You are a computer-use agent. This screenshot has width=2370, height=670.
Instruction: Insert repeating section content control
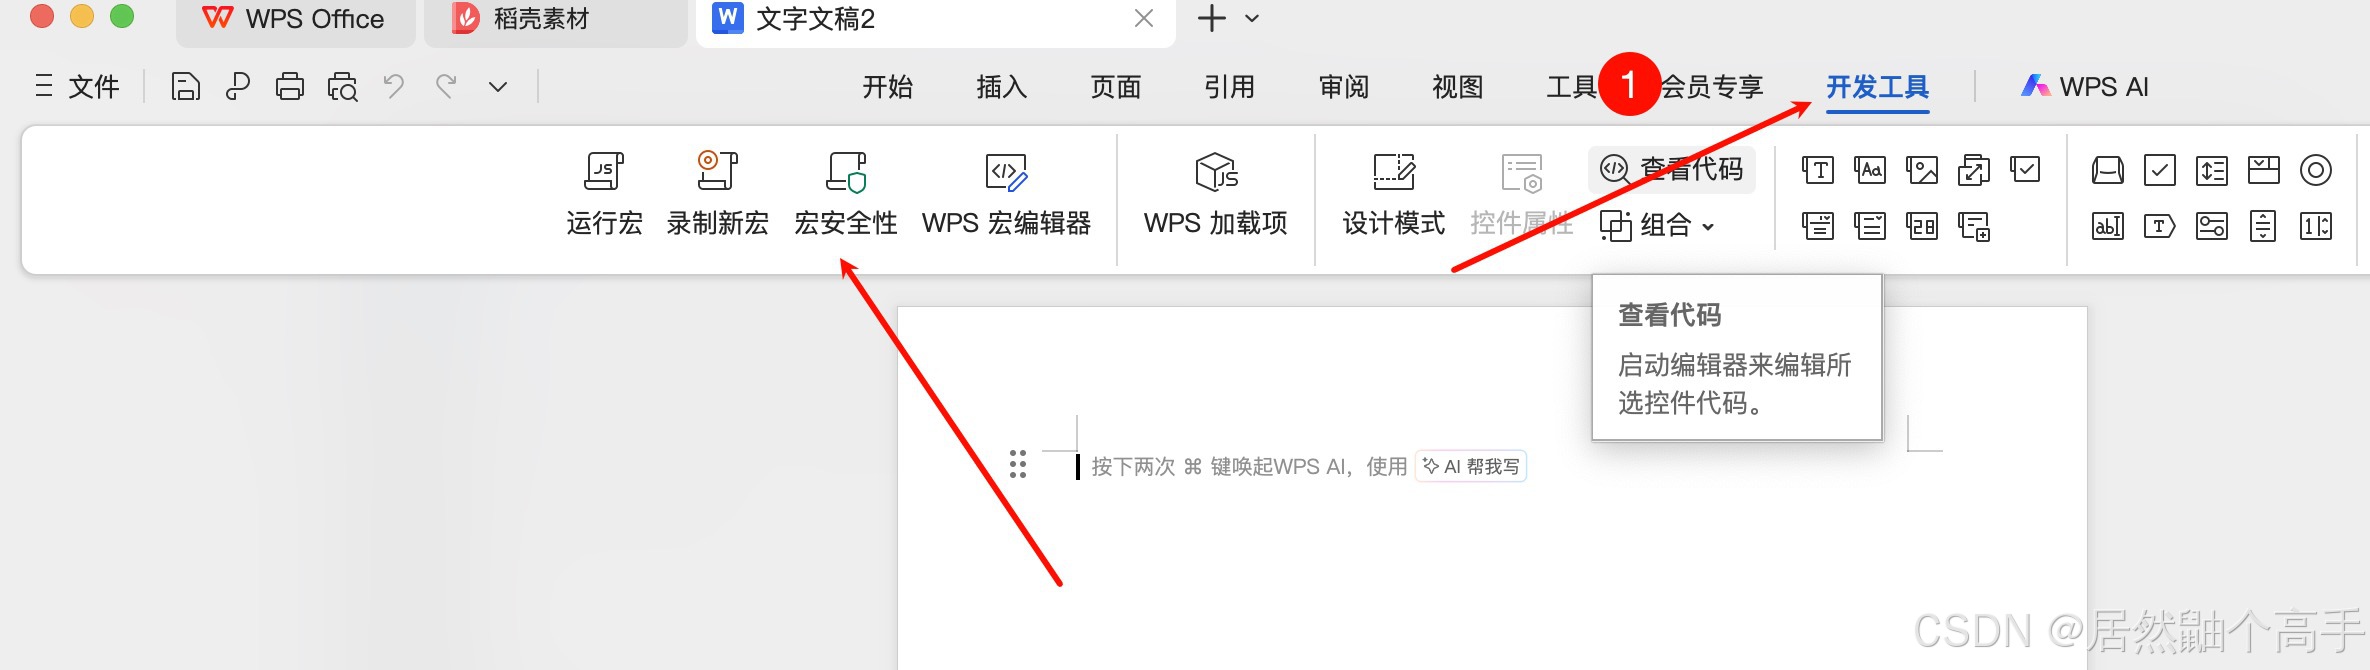[1974, 226]
